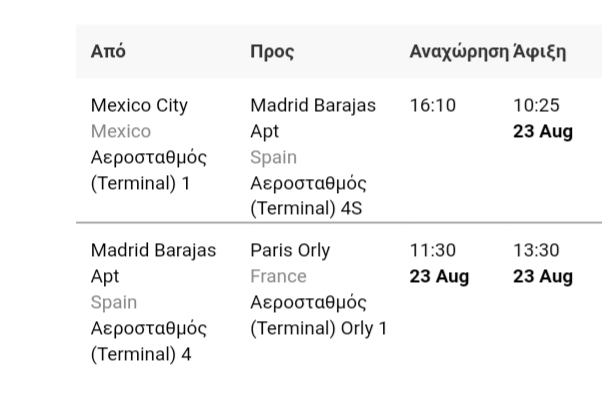Click Madrid Barajas origin in second row
This screenshot has width=602, height=398.
(x=154, y=263)
